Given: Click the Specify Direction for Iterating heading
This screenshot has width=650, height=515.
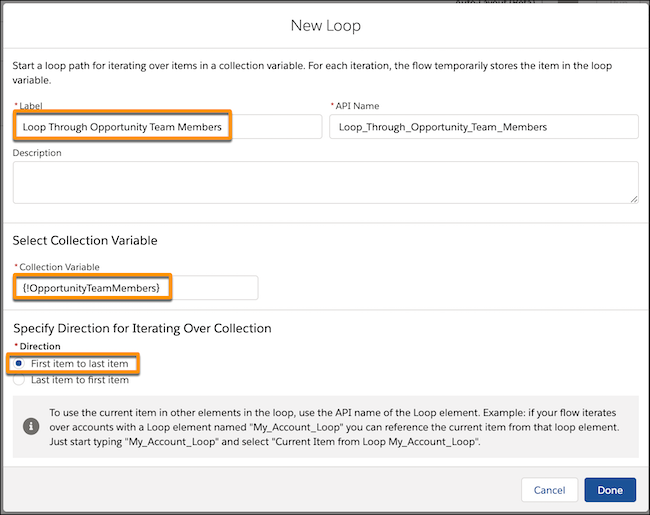Looking at the screenshot, I should [142, 328].
